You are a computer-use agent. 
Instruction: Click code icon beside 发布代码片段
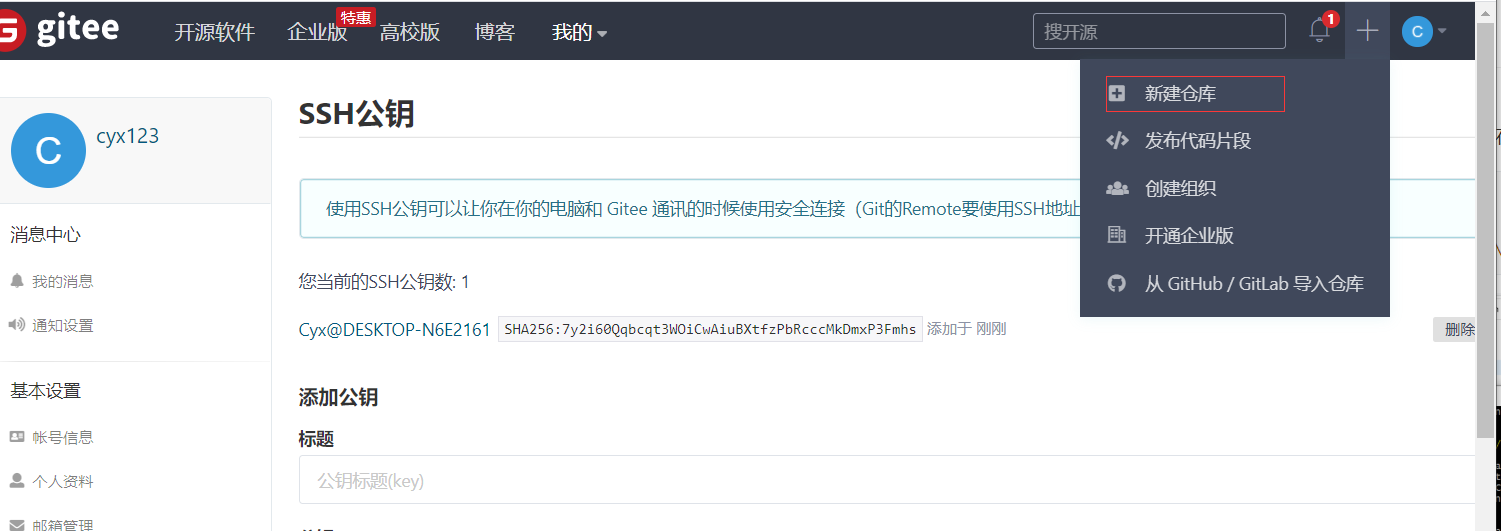(1117, 141)
